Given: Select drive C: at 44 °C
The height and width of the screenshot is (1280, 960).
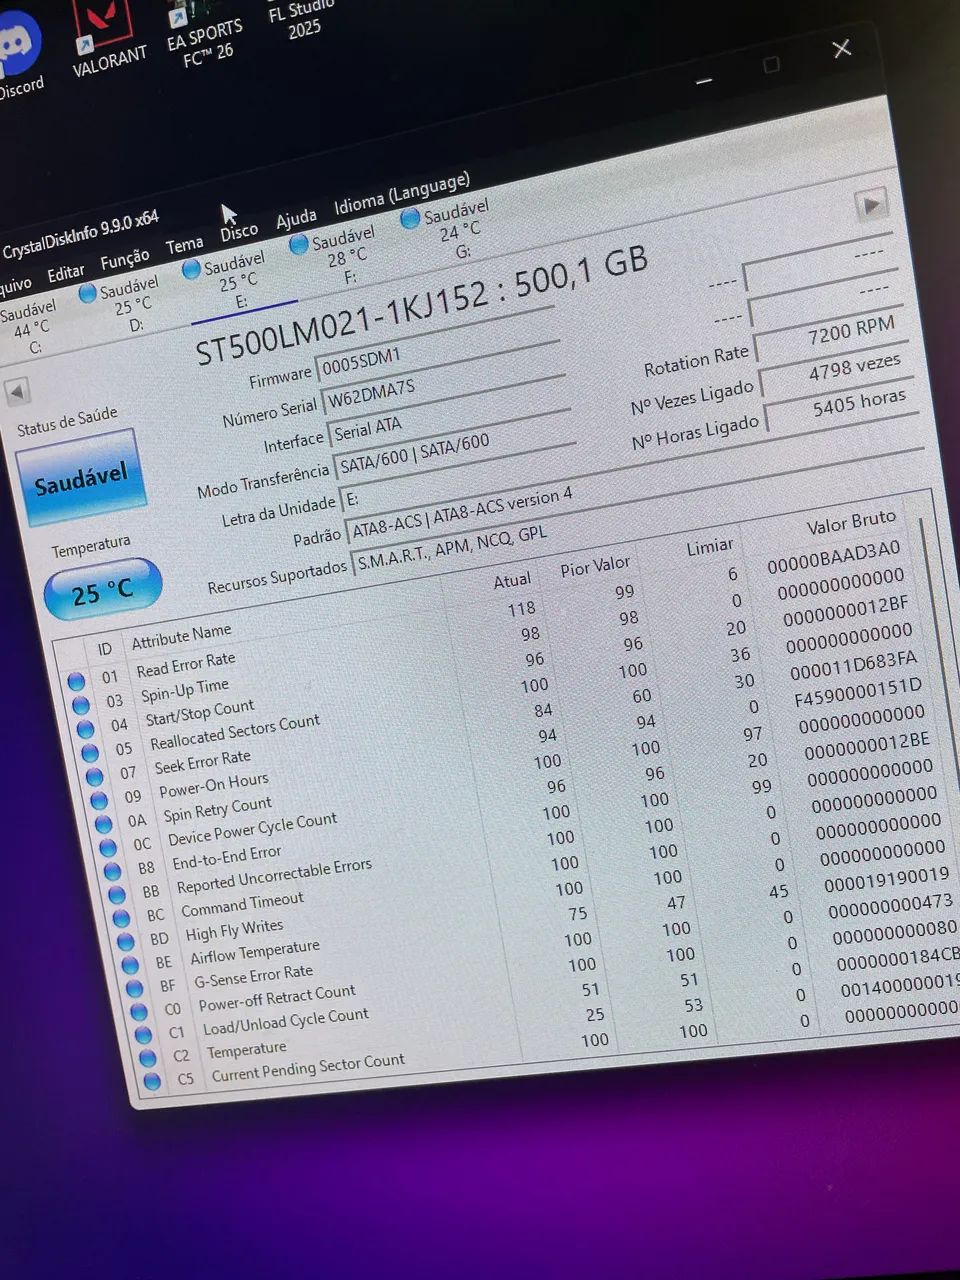Looking at the screenshot, I should tap(29, 328).
